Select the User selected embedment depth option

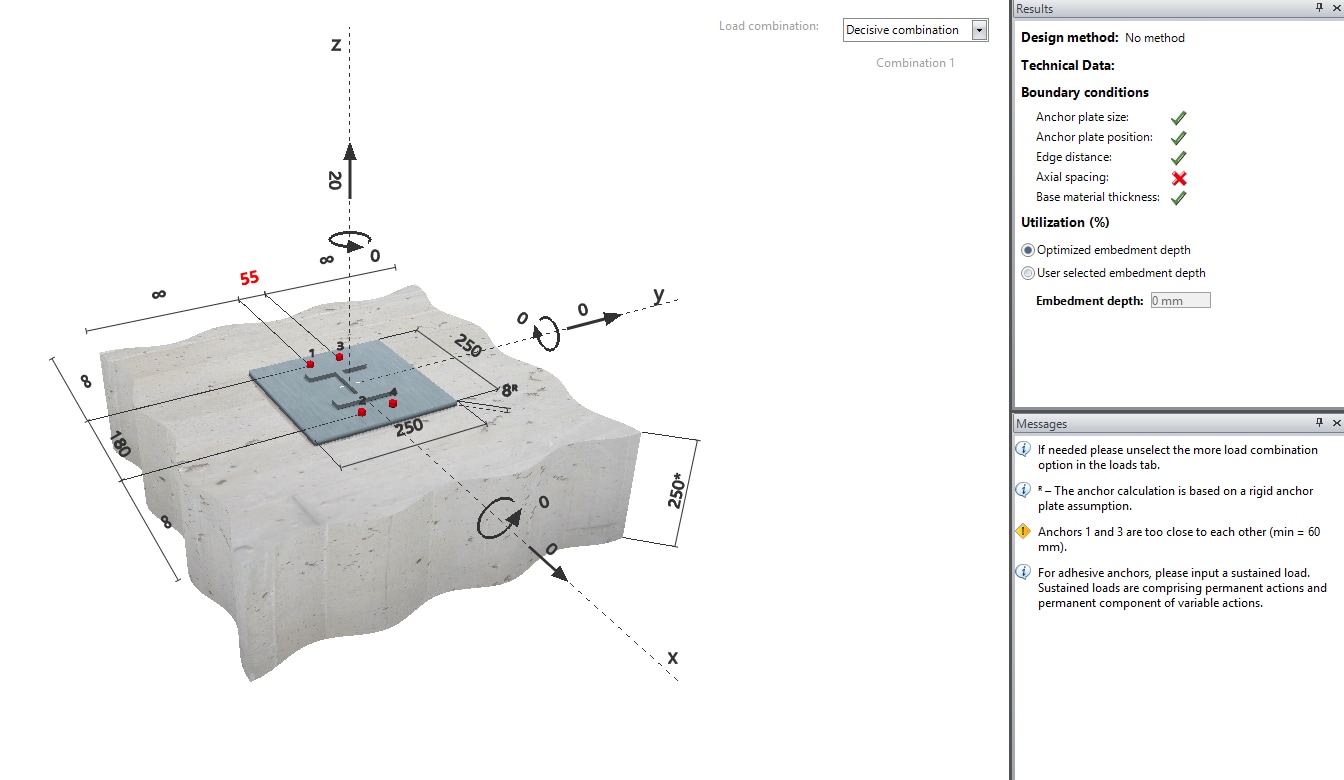pos(1027,272)
